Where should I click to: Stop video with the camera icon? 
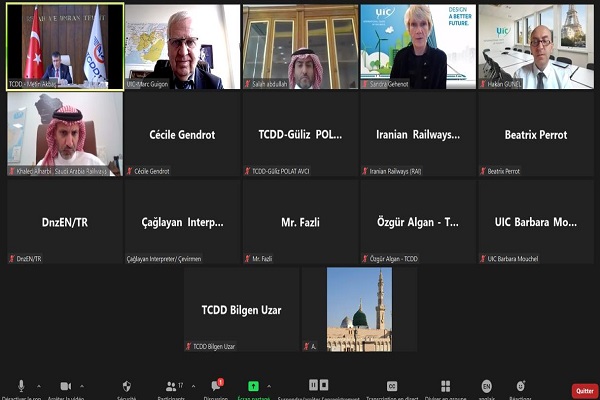66,386
